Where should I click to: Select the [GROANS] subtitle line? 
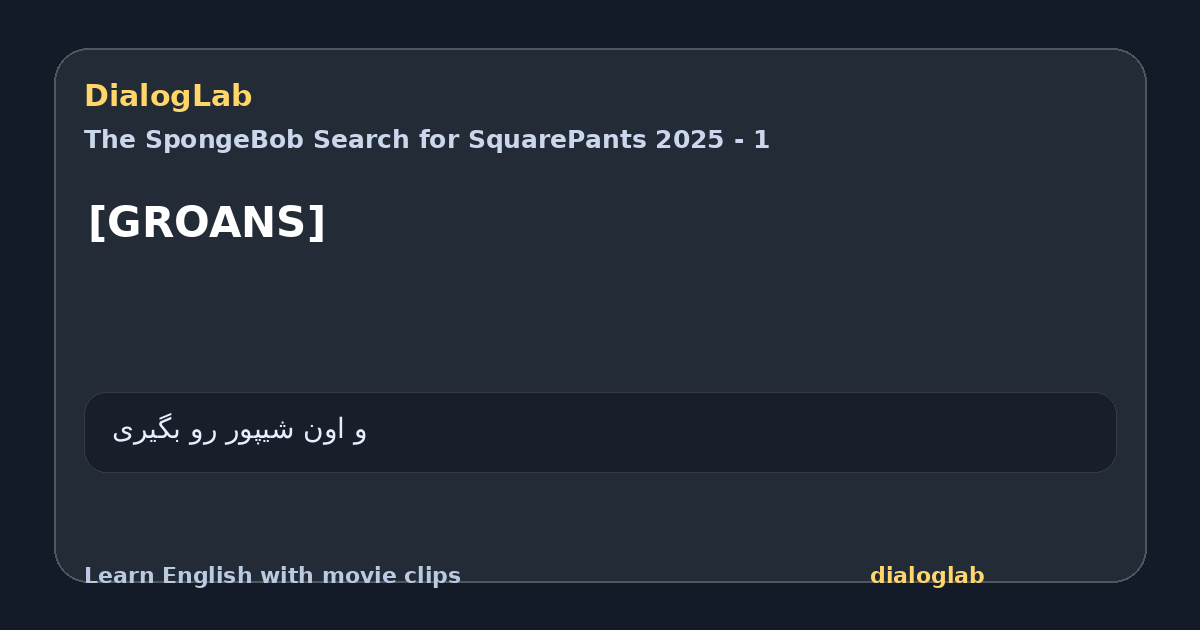207,222
